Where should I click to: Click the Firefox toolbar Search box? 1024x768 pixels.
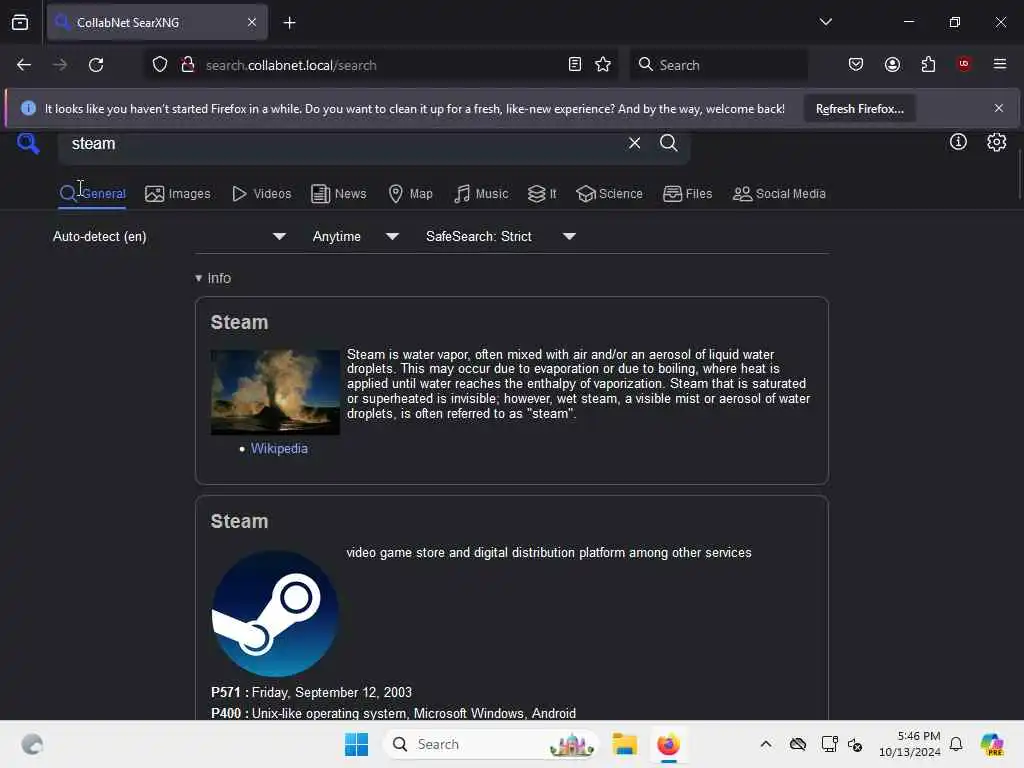click(x=718, y=65)
